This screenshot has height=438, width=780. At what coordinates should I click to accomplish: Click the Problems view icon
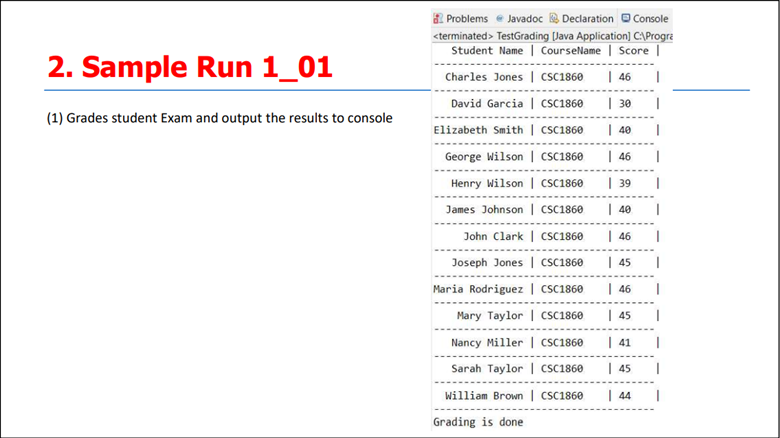[438, 18]
